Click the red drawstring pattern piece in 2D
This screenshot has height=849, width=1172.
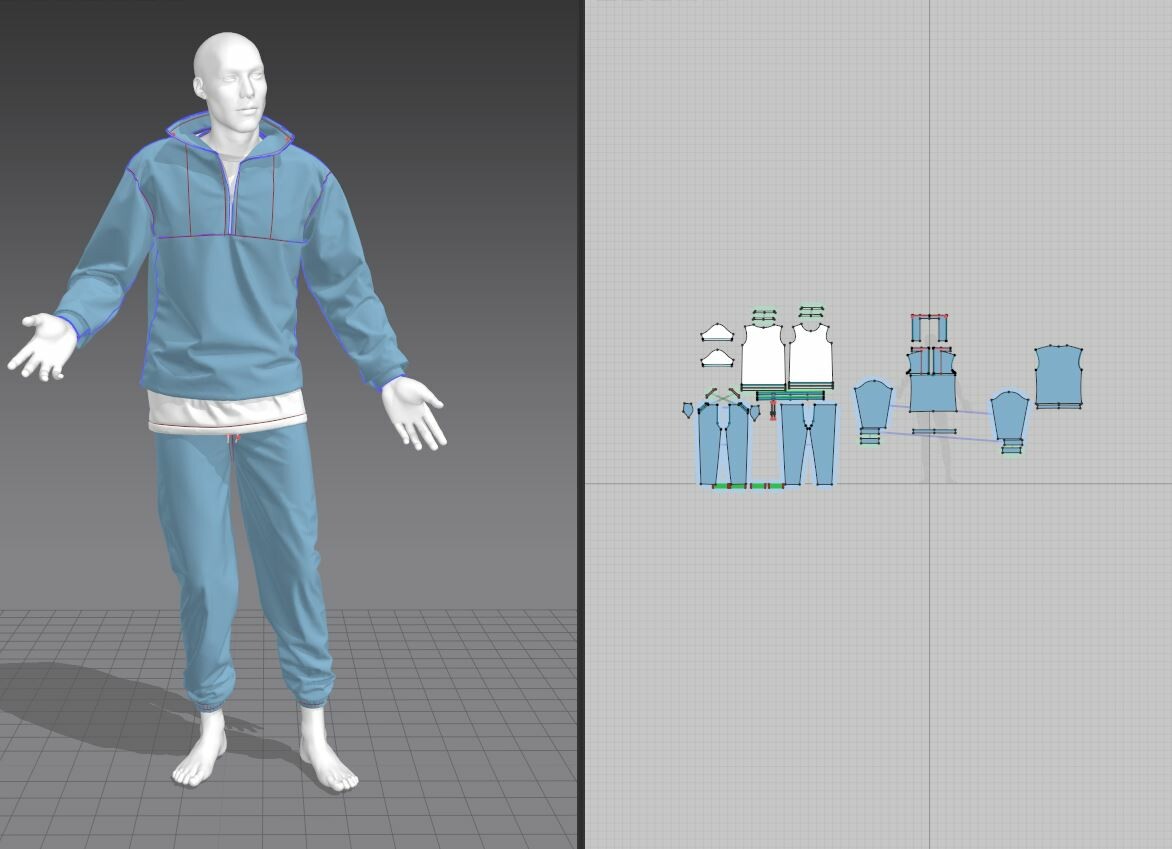coord(772,410)
